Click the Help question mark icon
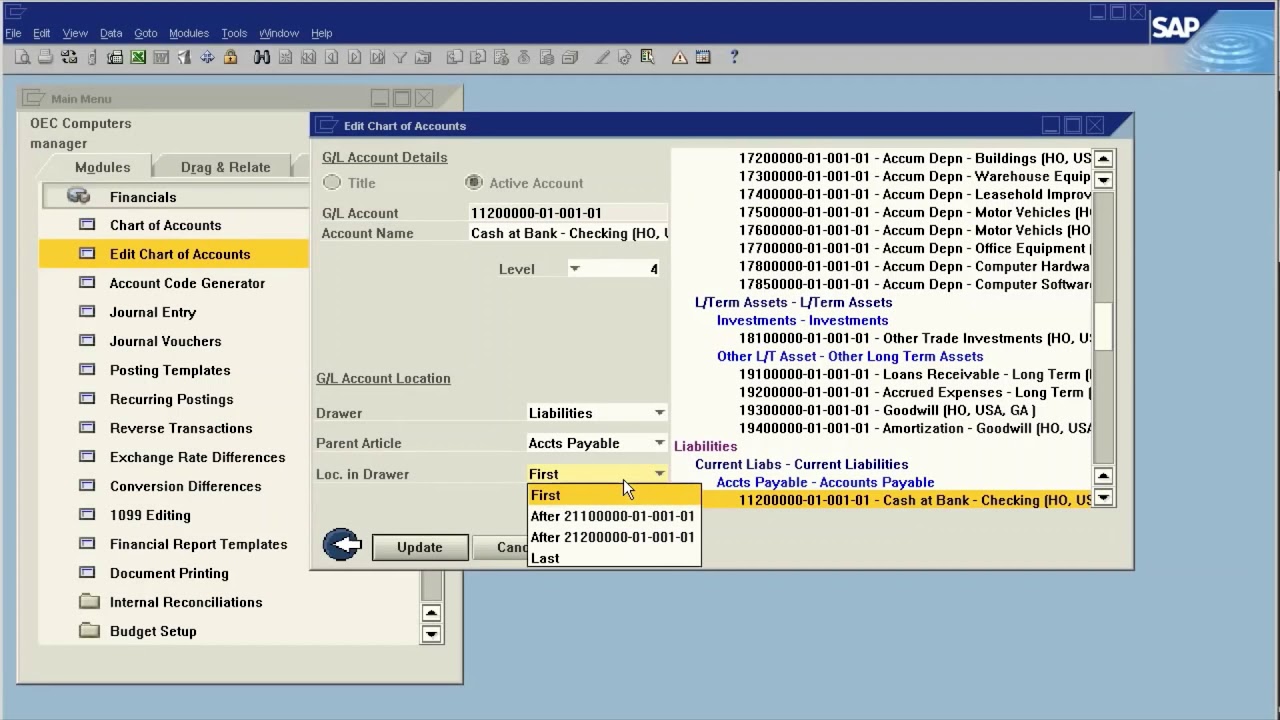 (x=734, y=58)
